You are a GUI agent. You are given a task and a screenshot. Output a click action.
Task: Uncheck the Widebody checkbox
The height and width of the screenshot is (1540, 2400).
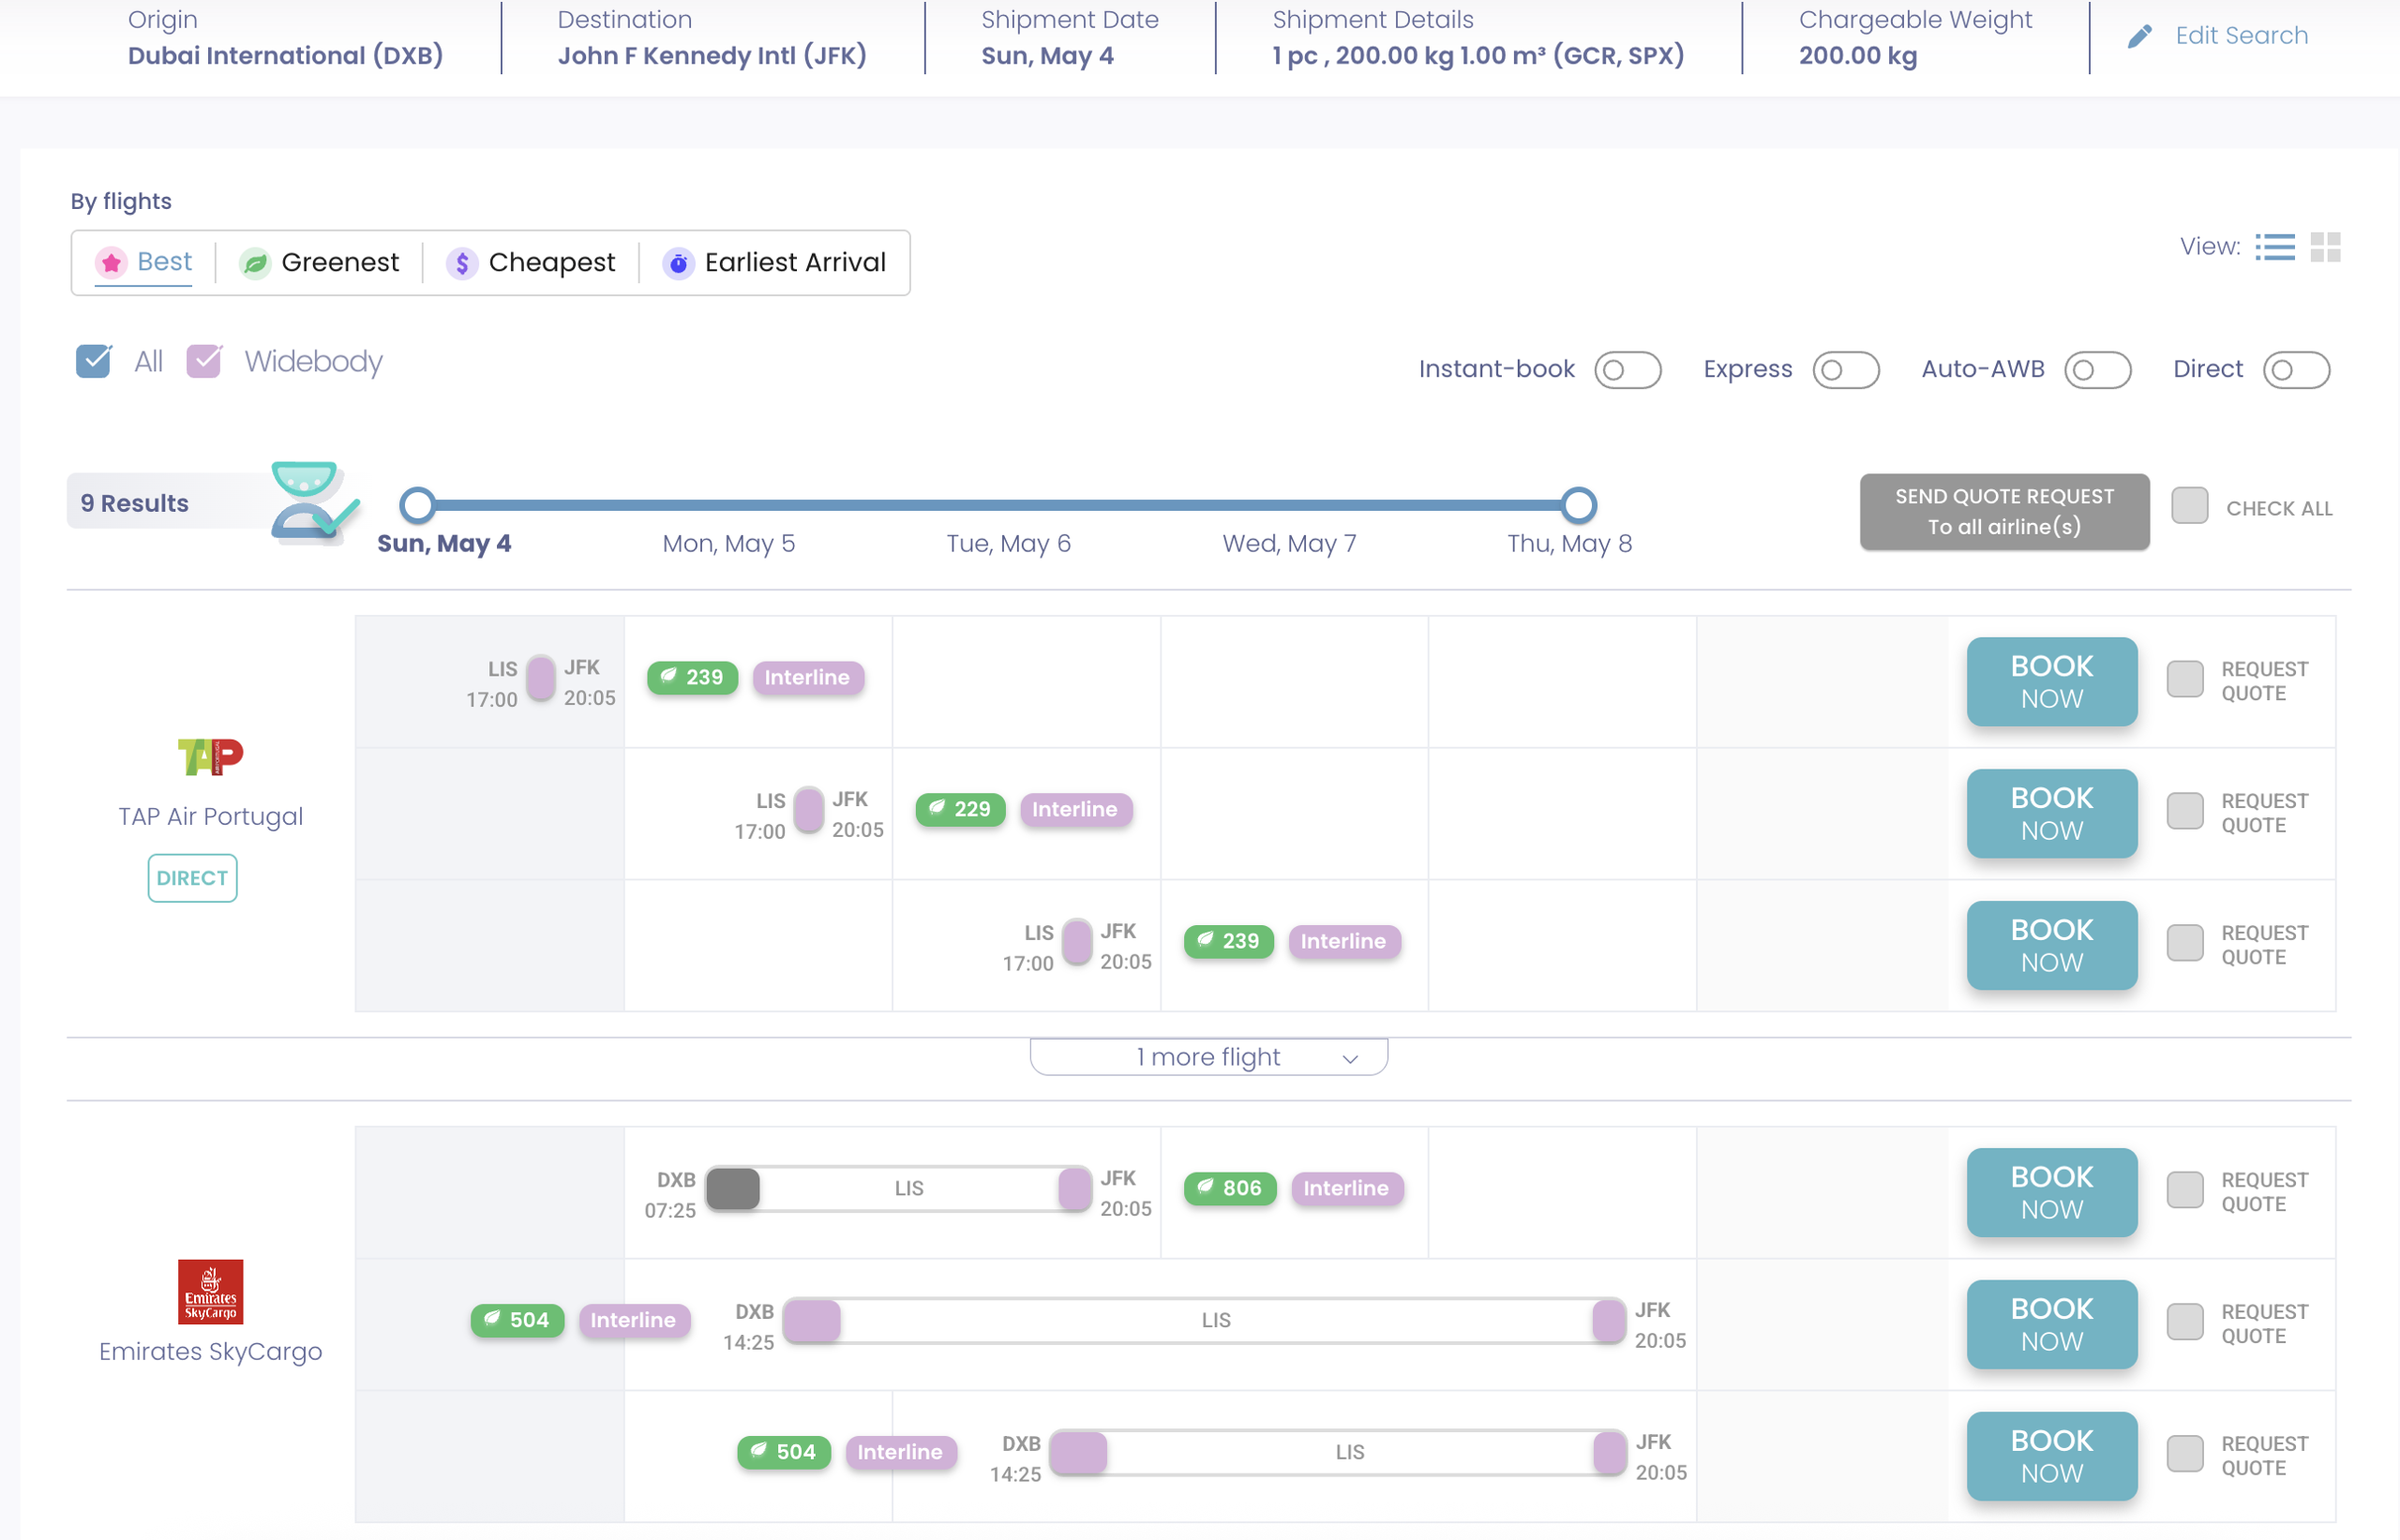[x=204, y=361]
